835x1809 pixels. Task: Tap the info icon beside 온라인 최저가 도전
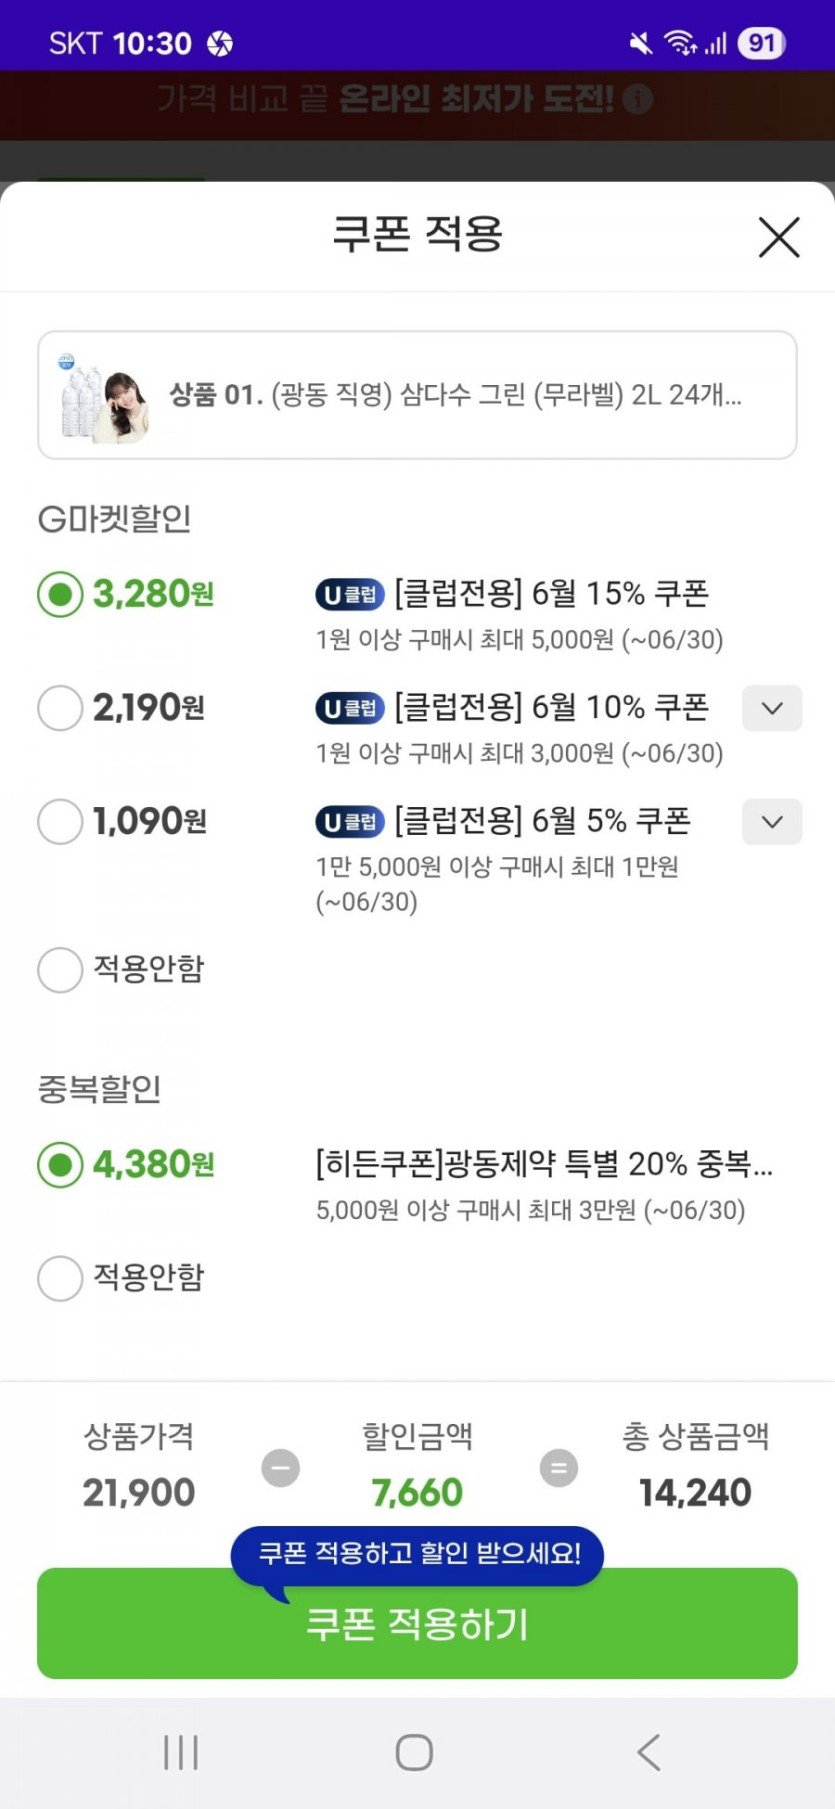[x=637, y=99]
